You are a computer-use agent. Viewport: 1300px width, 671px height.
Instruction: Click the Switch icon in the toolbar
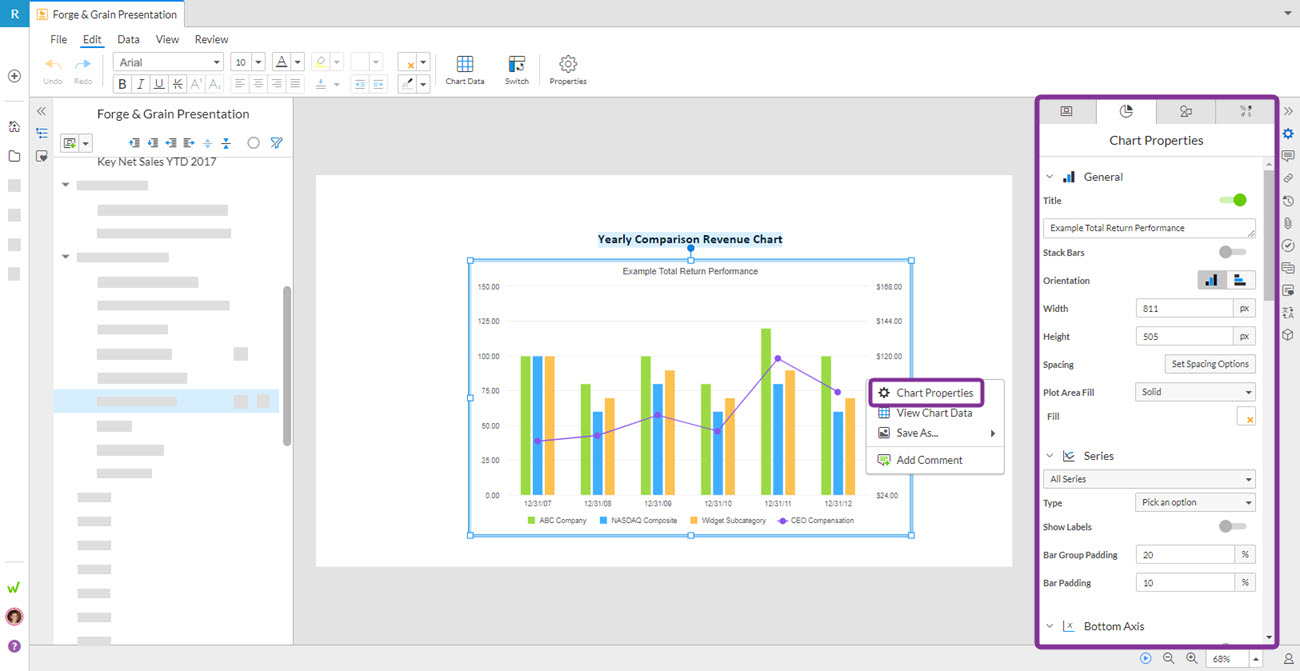[x=516, y=68]
